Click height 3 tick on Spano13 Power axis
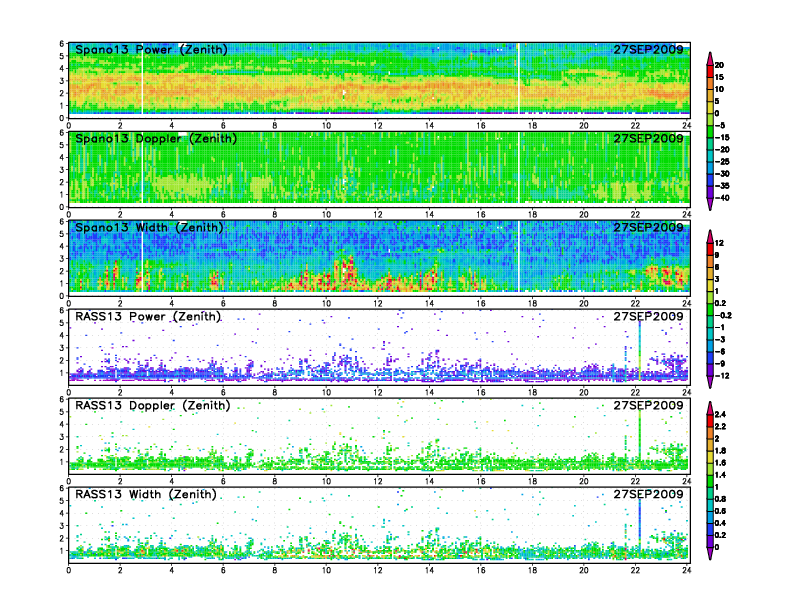Image resolution: width=792 pixels, height=612 pixels. tap(62, 81)
